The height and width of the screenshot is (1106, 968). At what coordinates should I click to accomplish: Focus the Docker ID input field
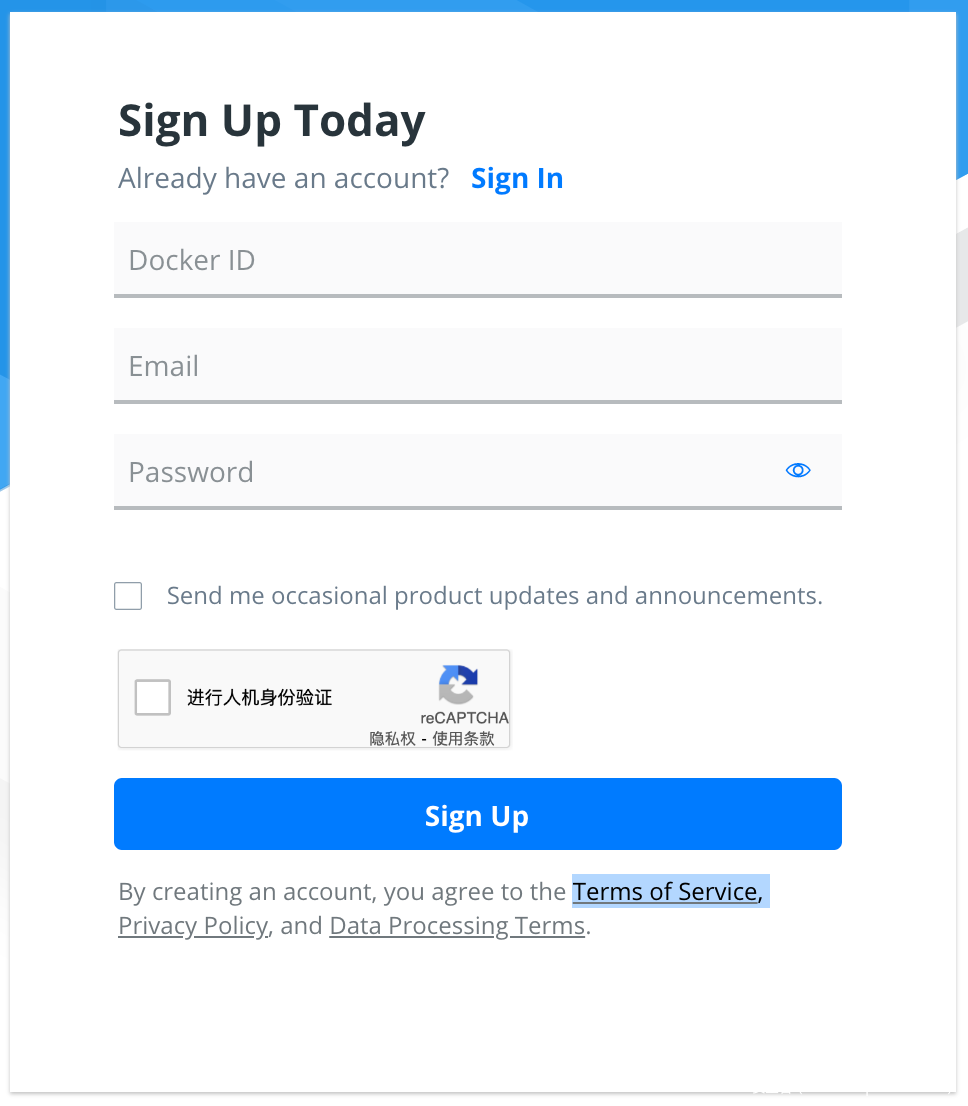tap(477, 260)
